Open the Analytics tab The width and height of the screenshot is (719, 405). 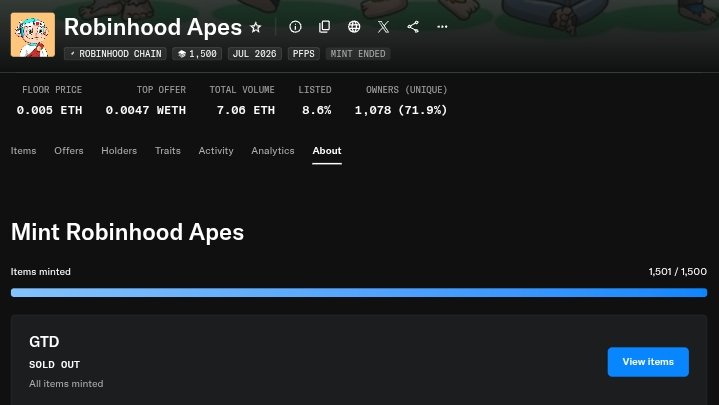coord(273,150)
